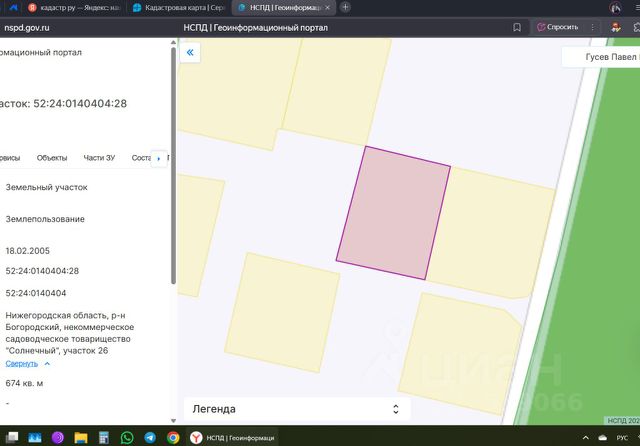640x446 pixels.
Task: Open the browser profile avatar
Action: [x=616, y=7]
